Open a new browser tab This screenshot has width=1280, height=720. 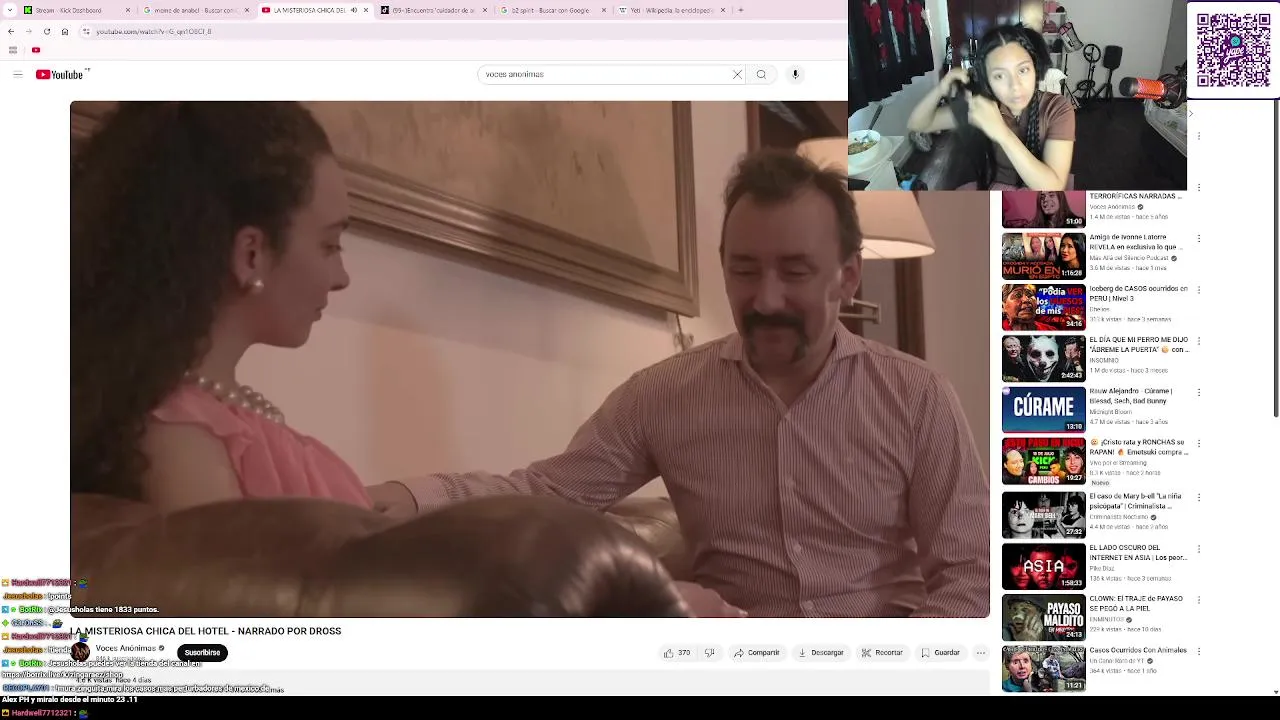click(x=740, y=10)
